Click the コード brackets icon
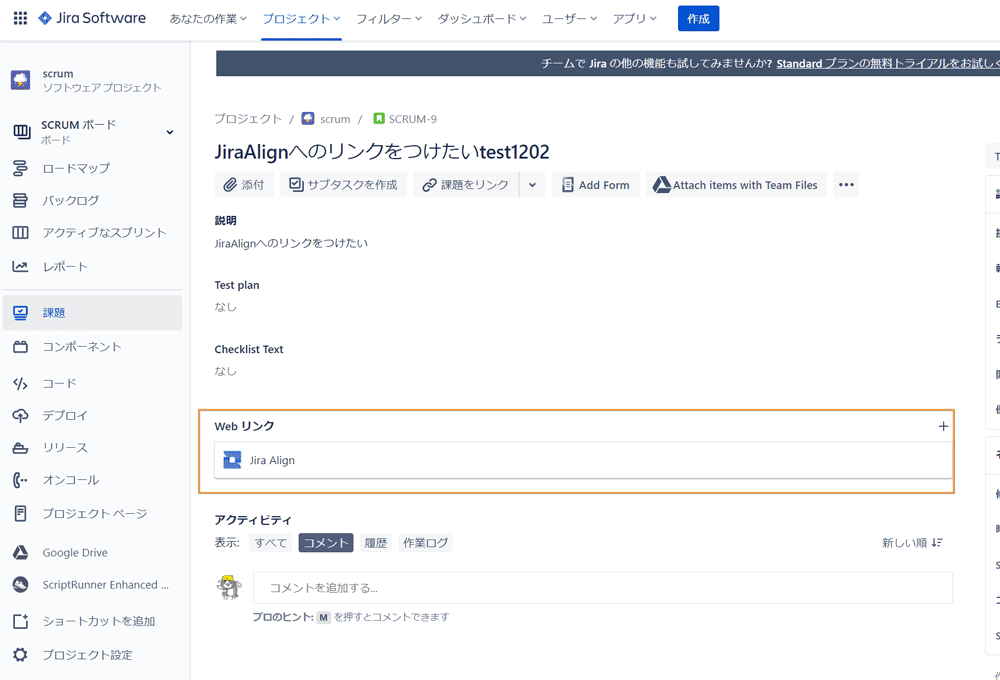 coord(20,383)
